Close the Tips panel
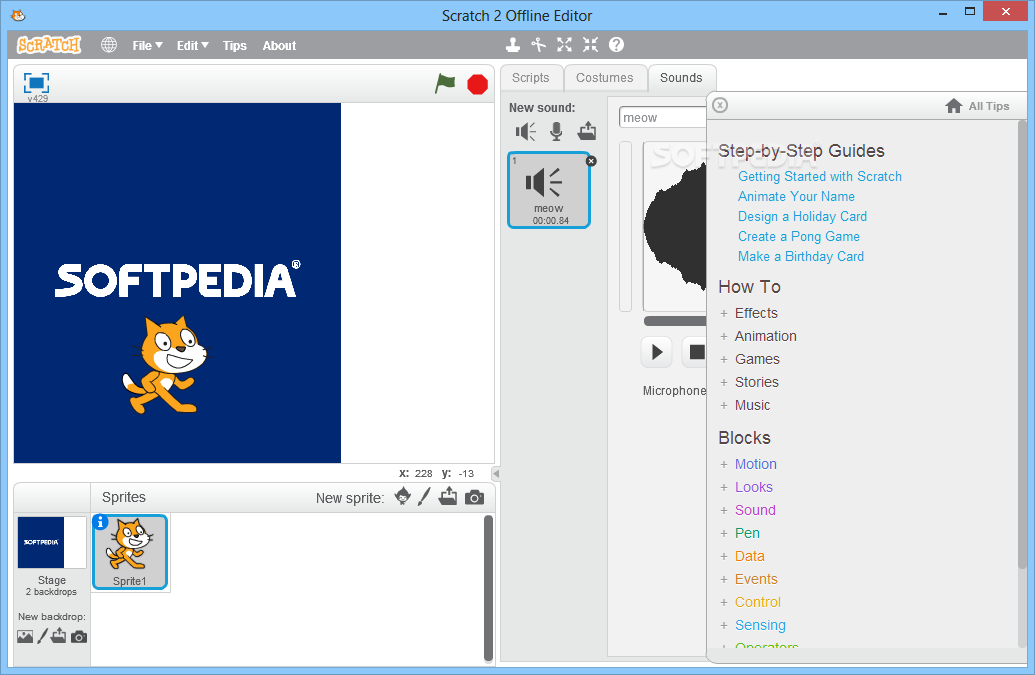 pos(720,106)
